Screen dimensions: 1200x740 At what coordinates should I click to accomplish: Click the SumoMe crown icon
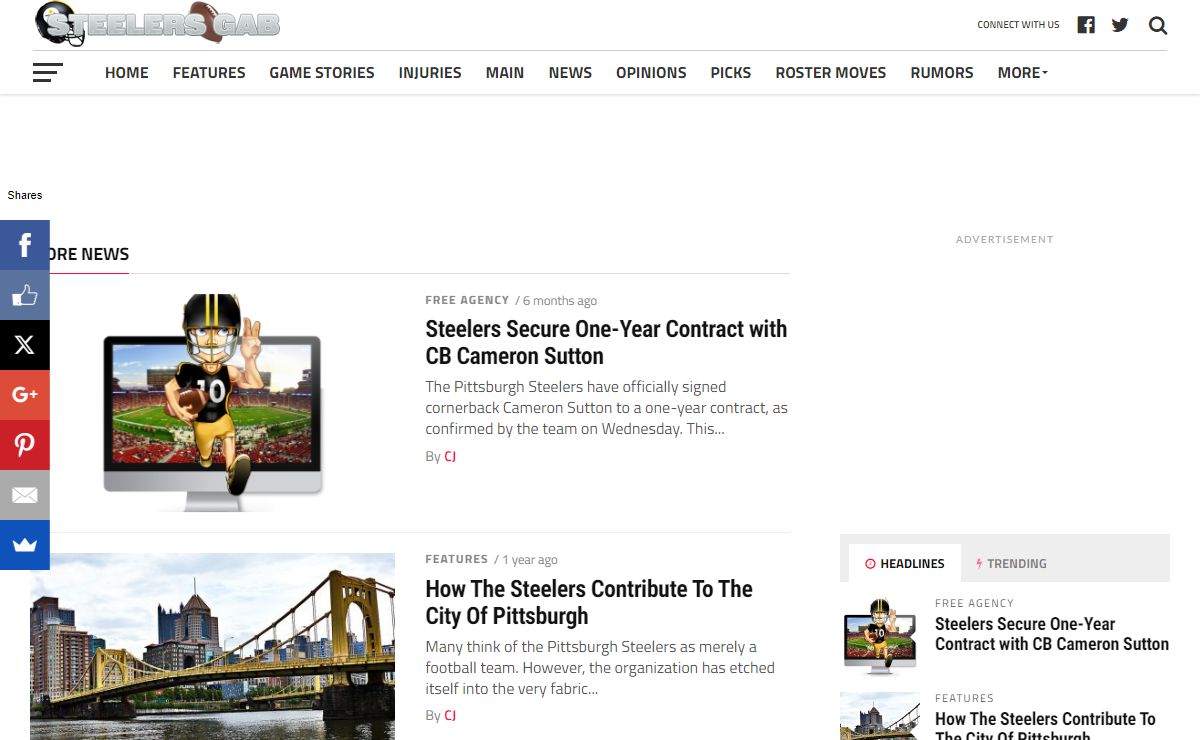coord(25,545)
